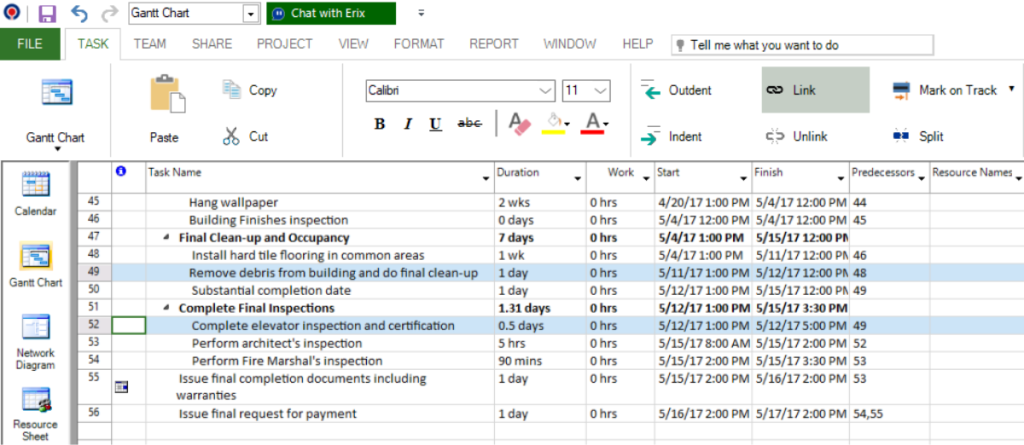
Task: Click the Mark on Track icon
Action: (901, 90)
